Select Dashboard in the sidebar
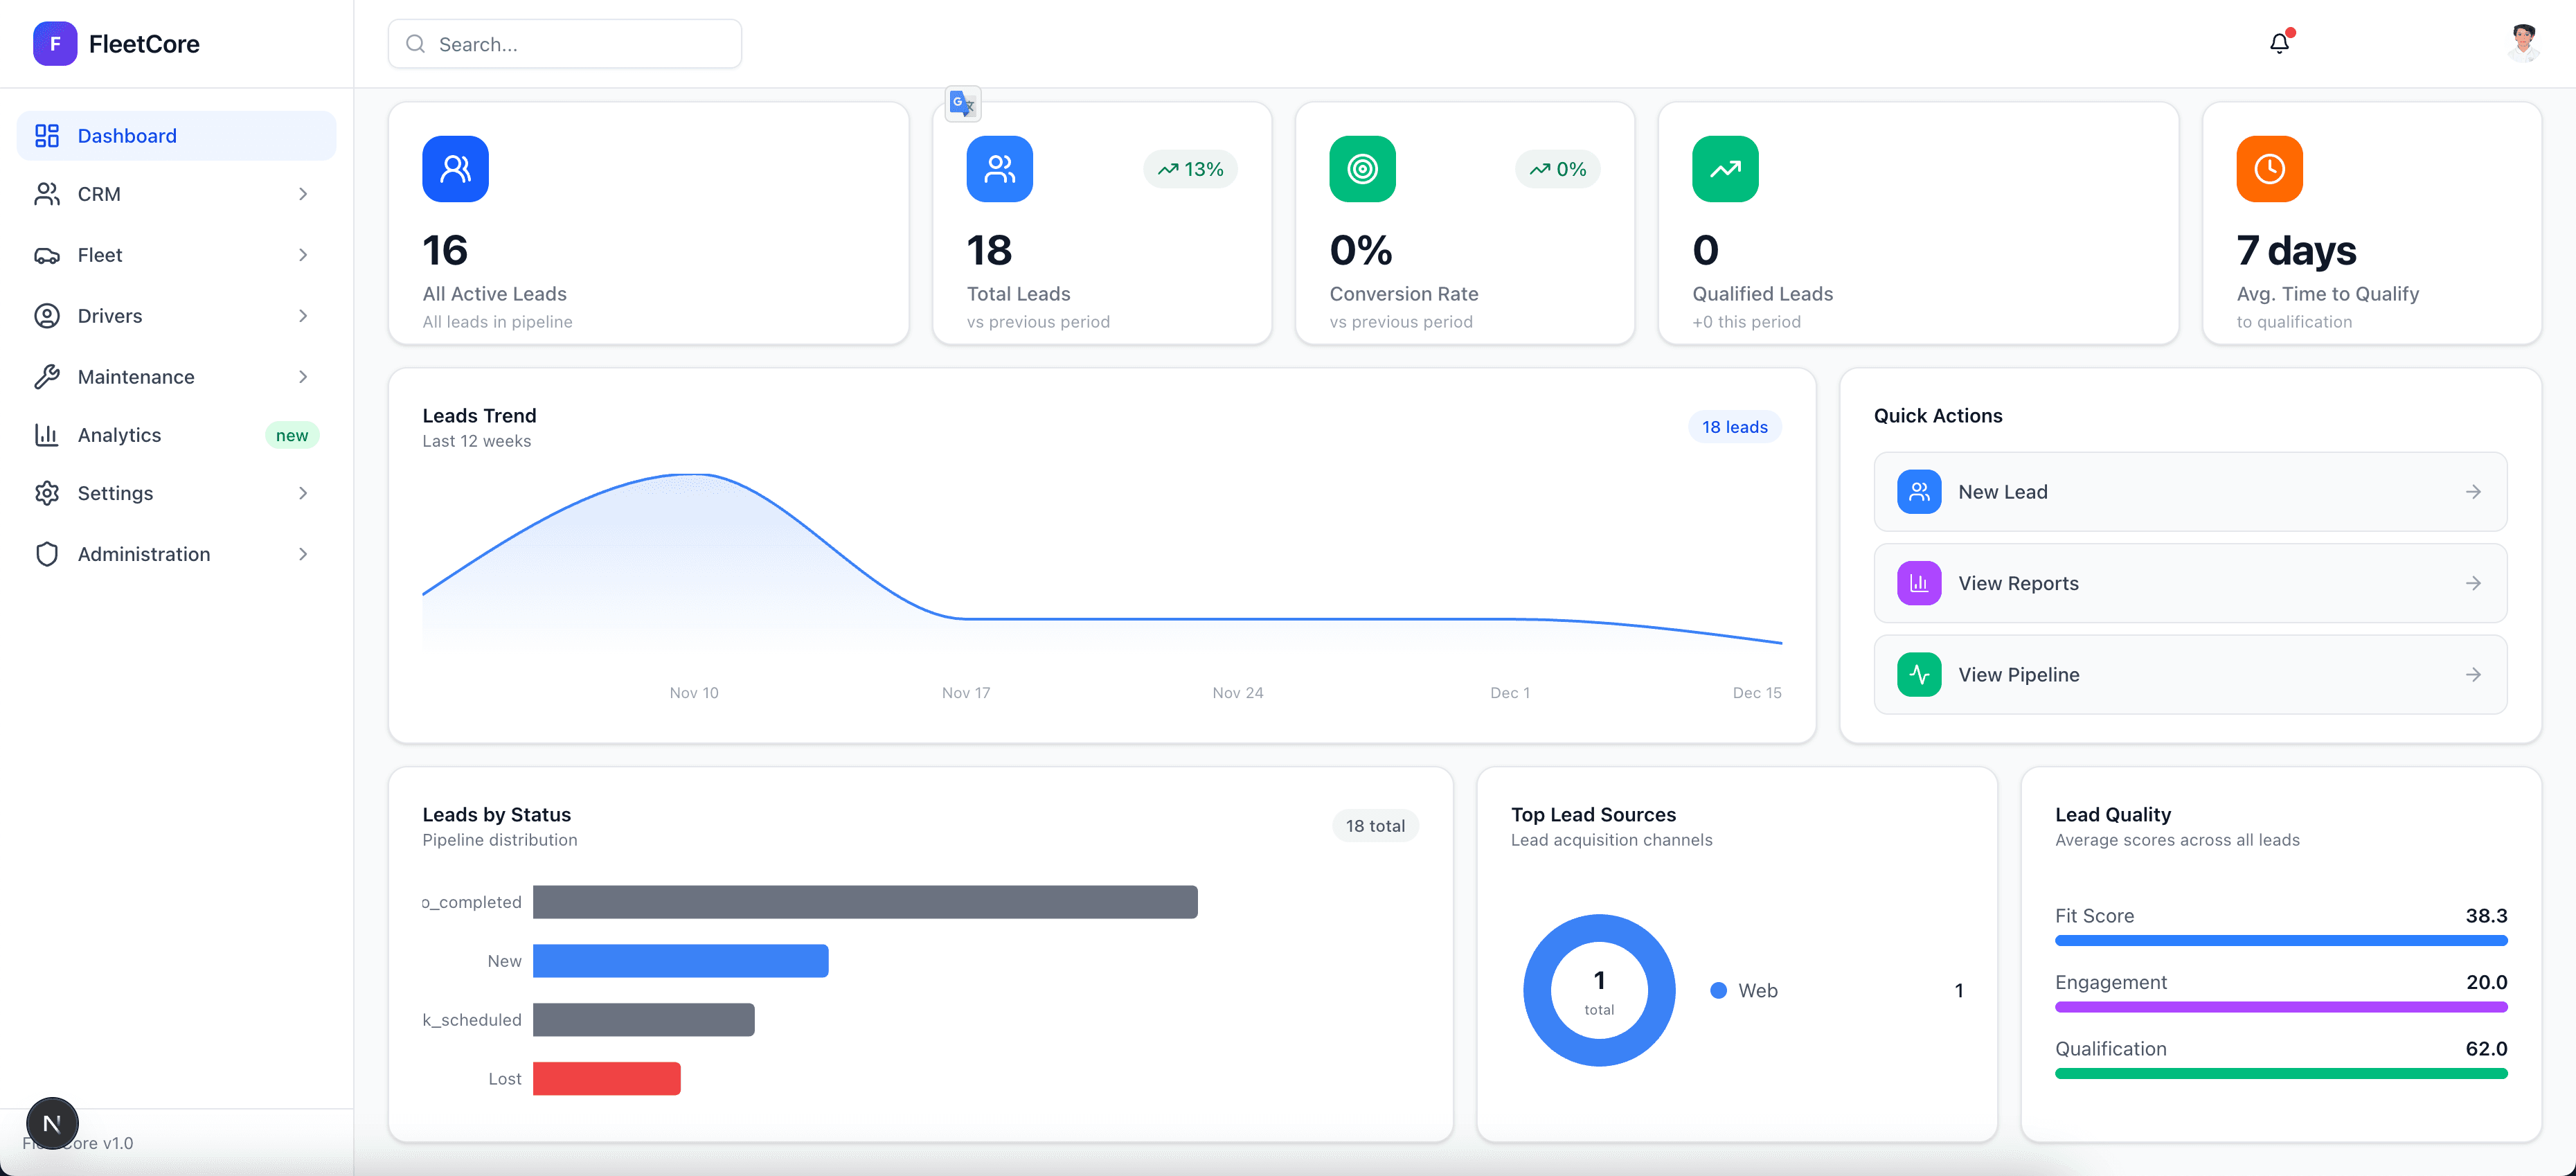2576x1176 pixels. click(x=127, y=135)
